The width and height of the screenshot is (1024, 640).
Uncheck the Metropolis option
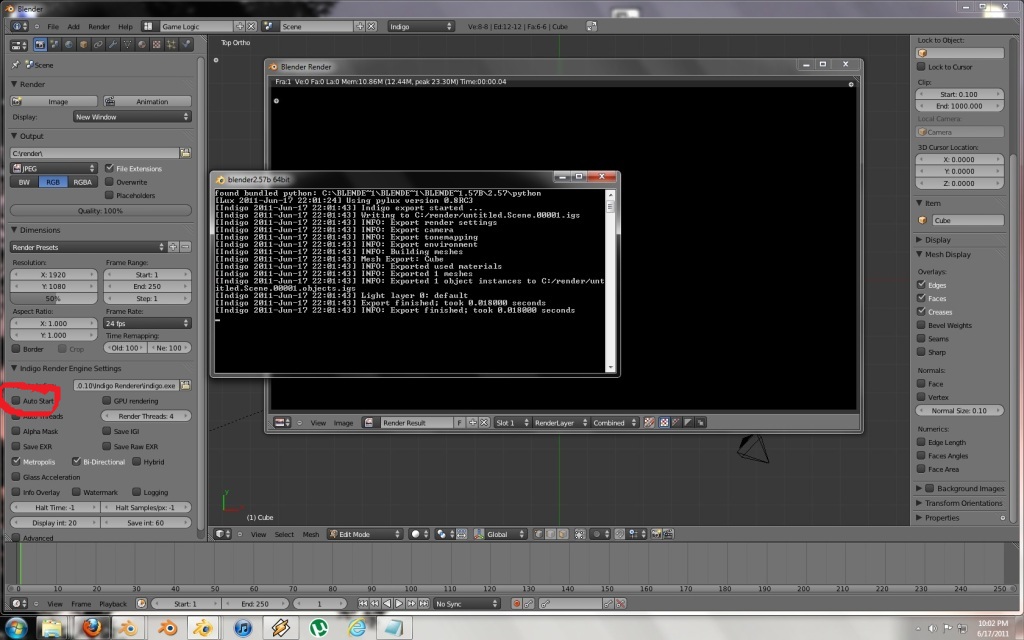16,462
